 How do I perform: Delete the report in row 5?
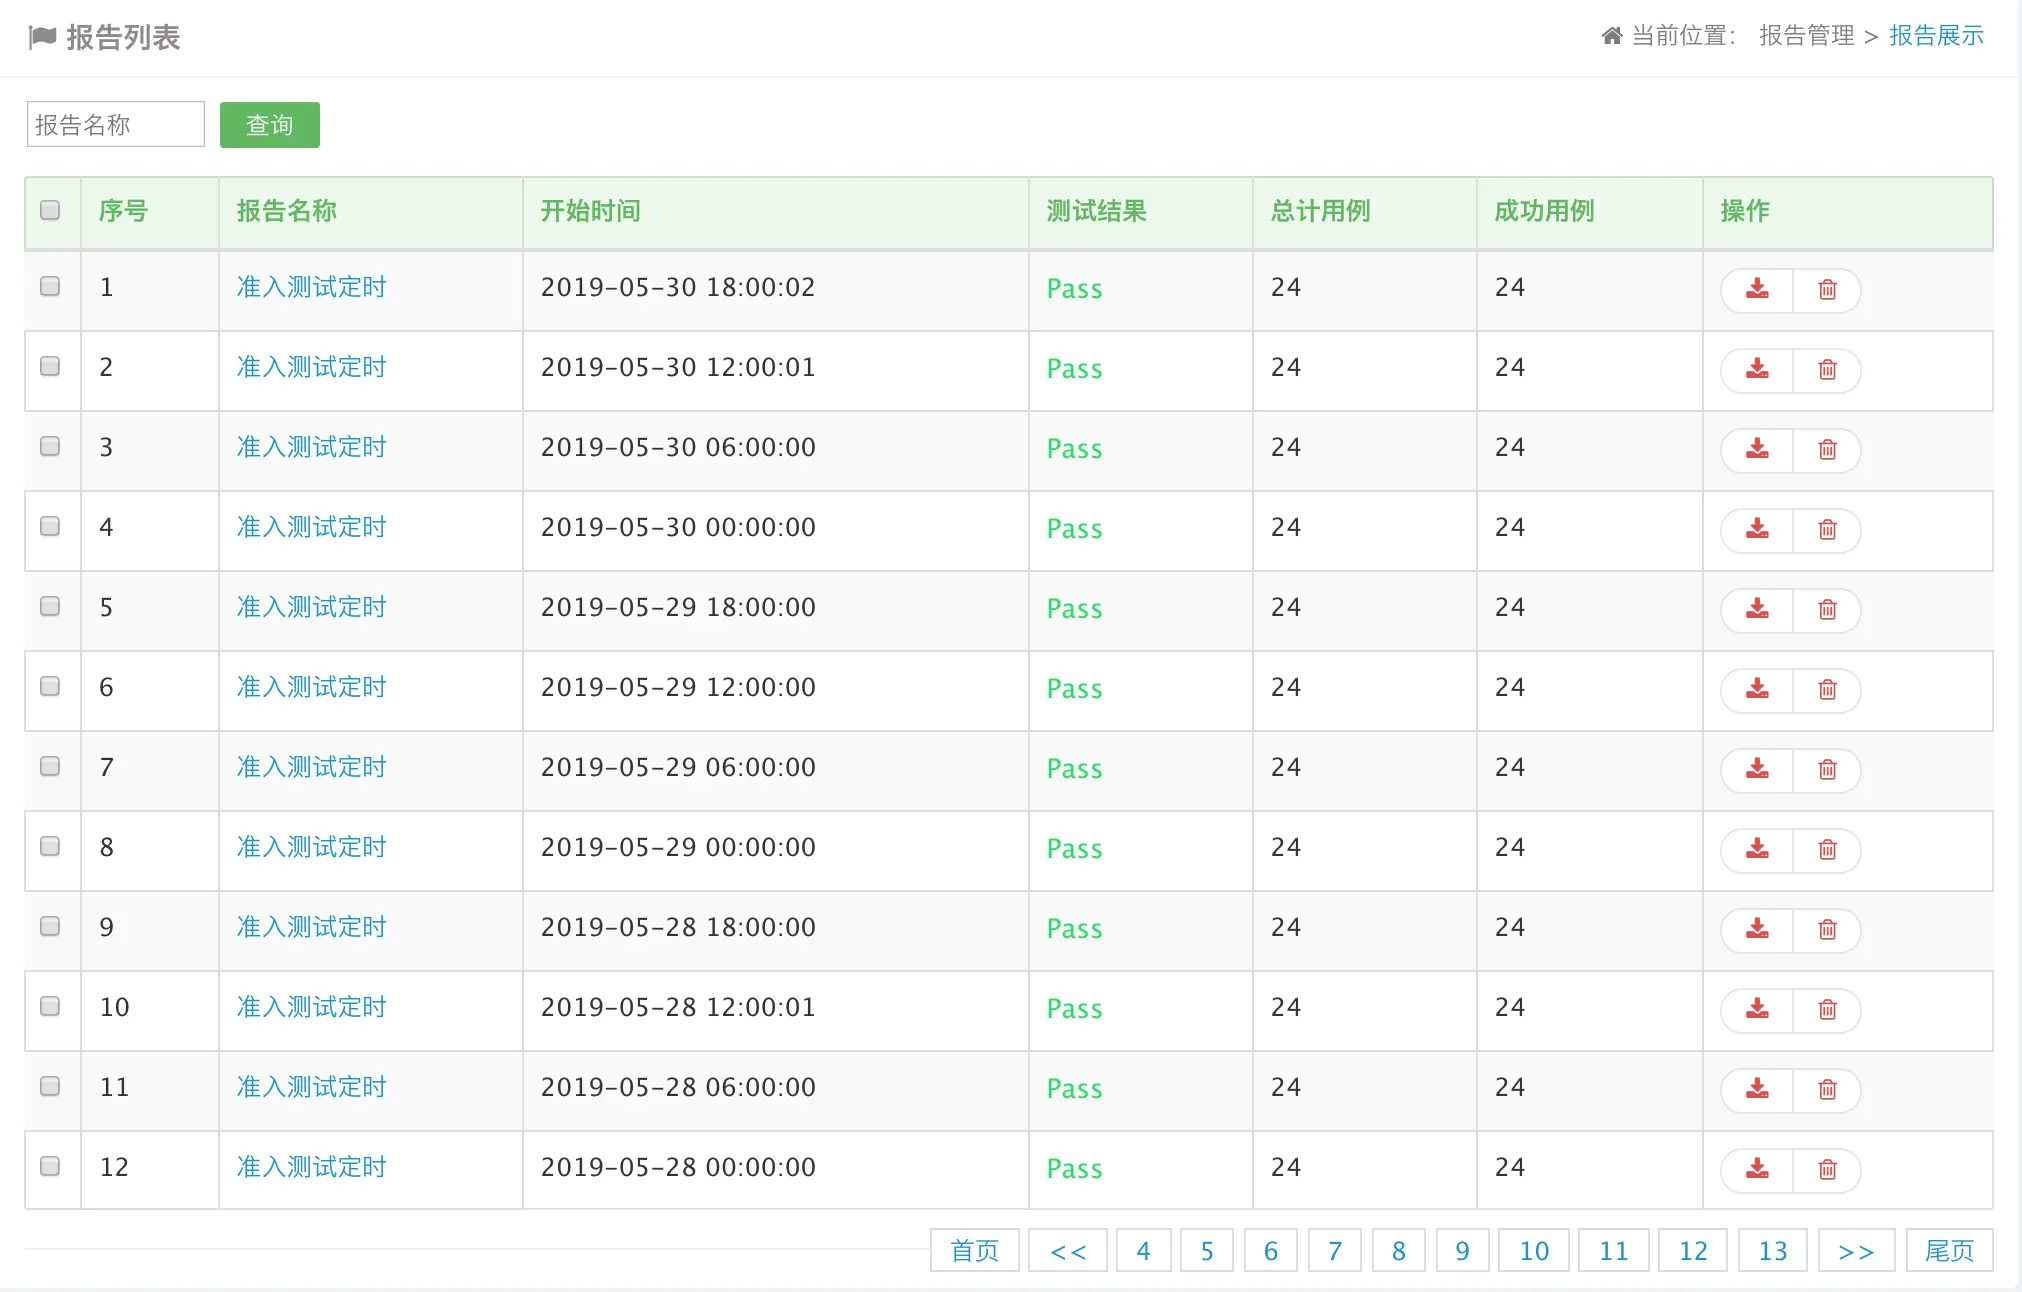click(1827, 610)
